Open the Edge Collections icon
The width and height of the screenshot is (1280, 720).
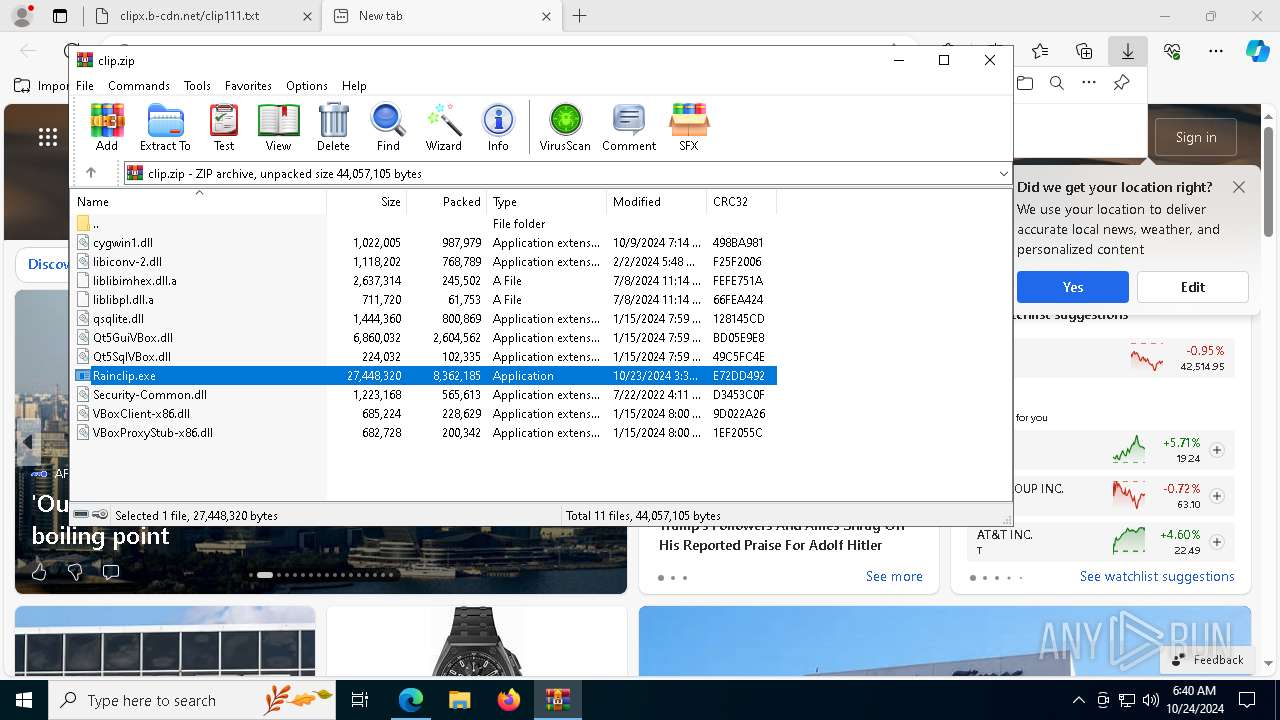(1084, 51)
